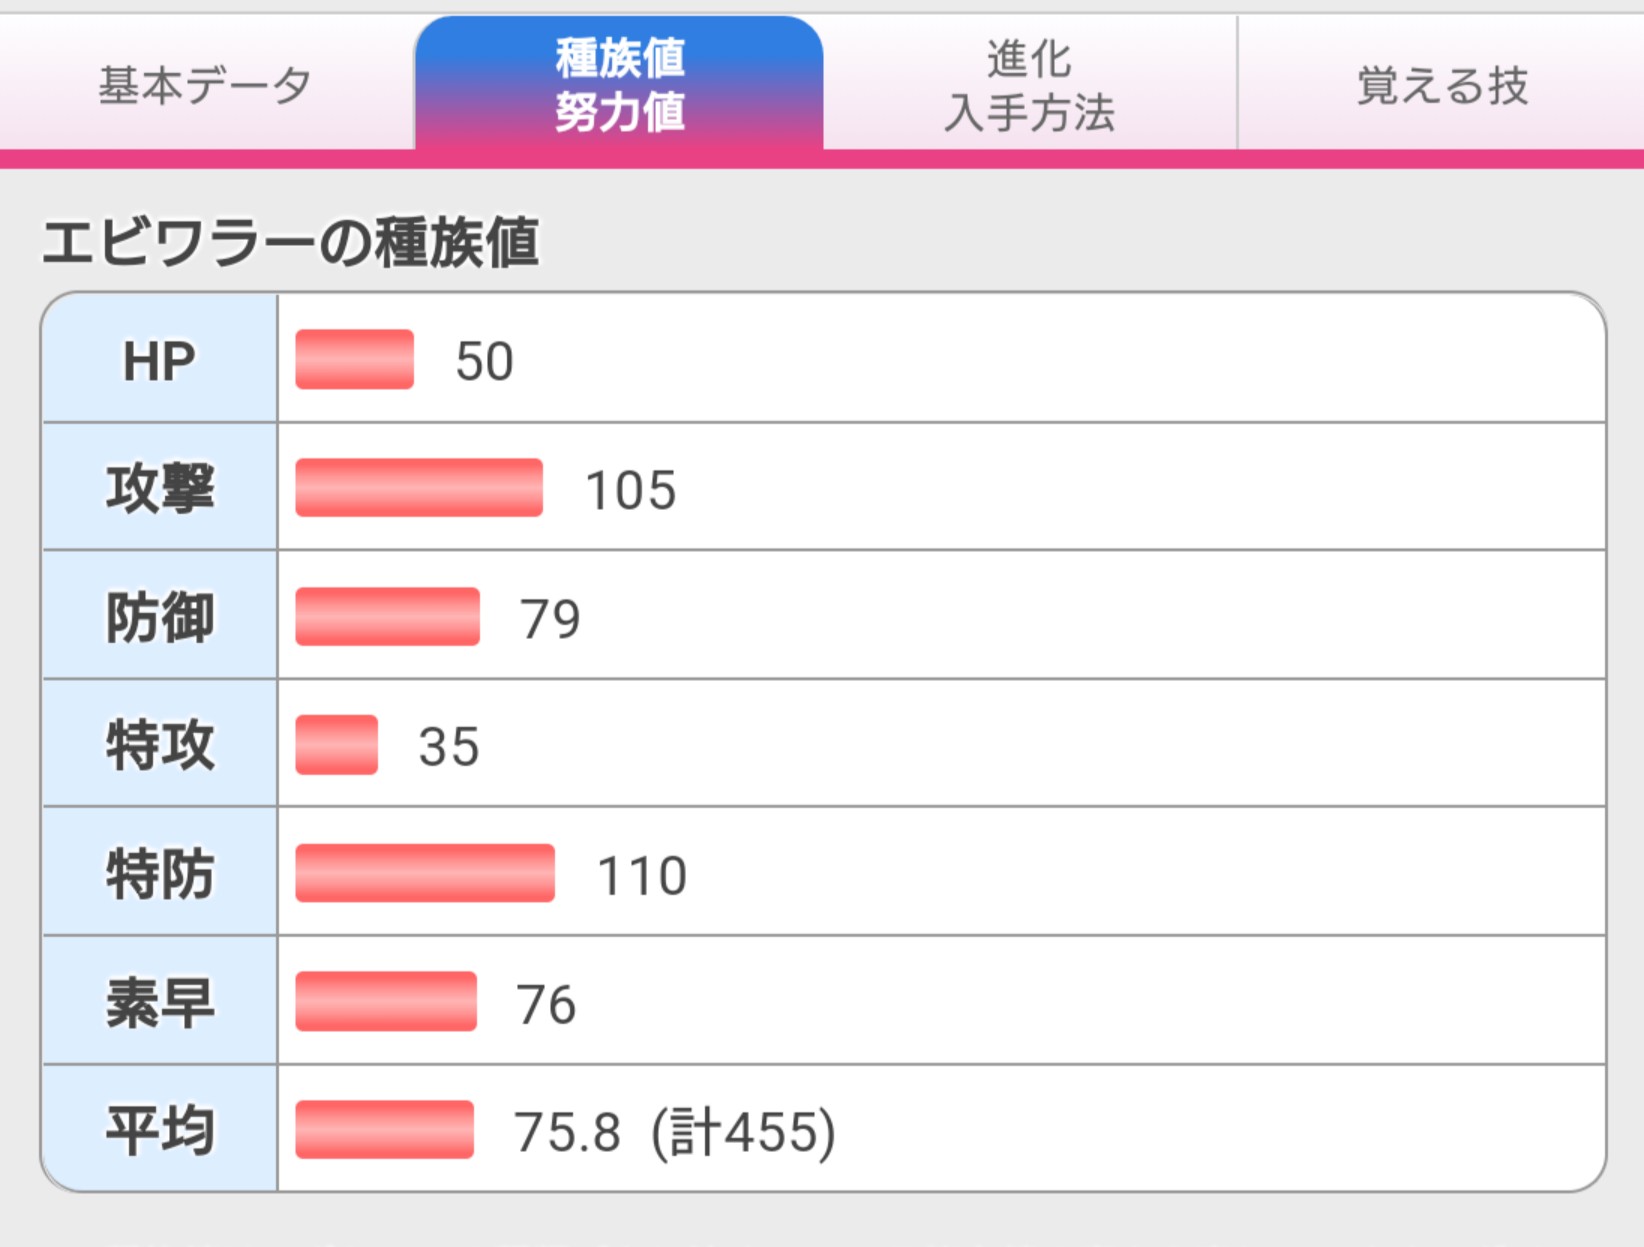This screenshot has height=1247, width=1644.
Task: Select the 種族値 努力値 tab
Action: click(x=619, y=85)
